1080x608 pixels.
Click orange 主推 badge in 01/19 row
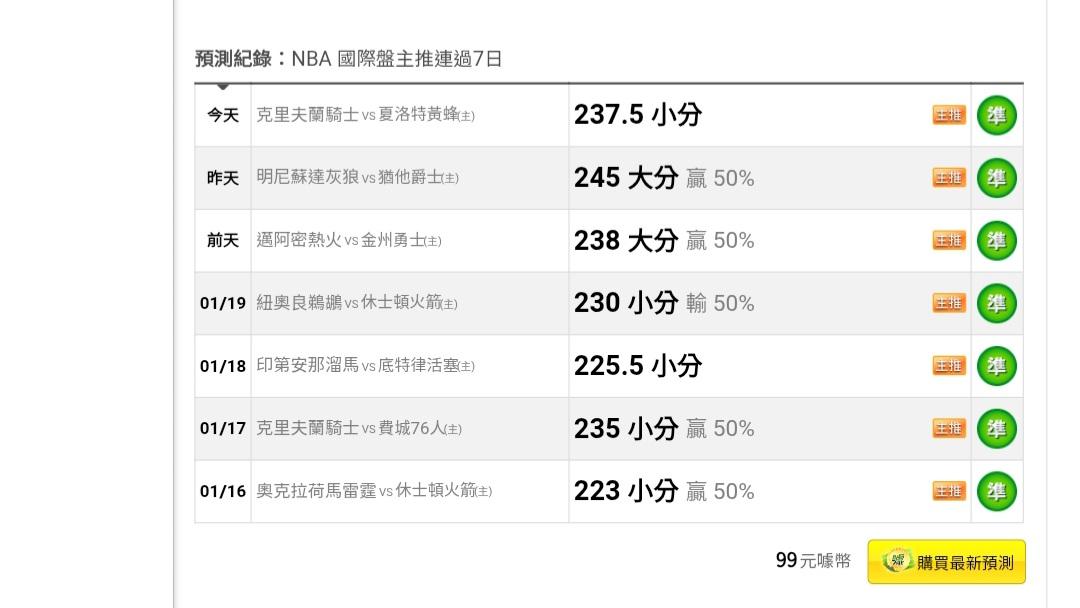coord(949,303)
